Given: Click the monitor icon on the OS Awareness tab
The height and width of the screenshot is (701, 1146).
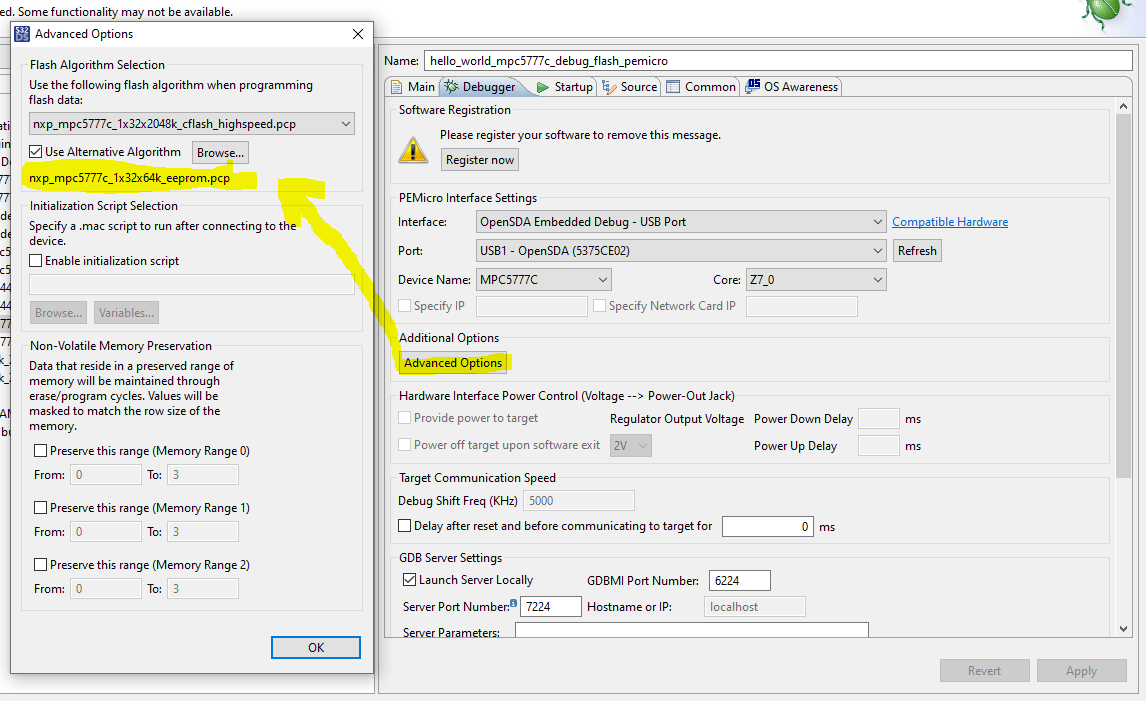Looking at the screenshot, I should click(754, 87).
